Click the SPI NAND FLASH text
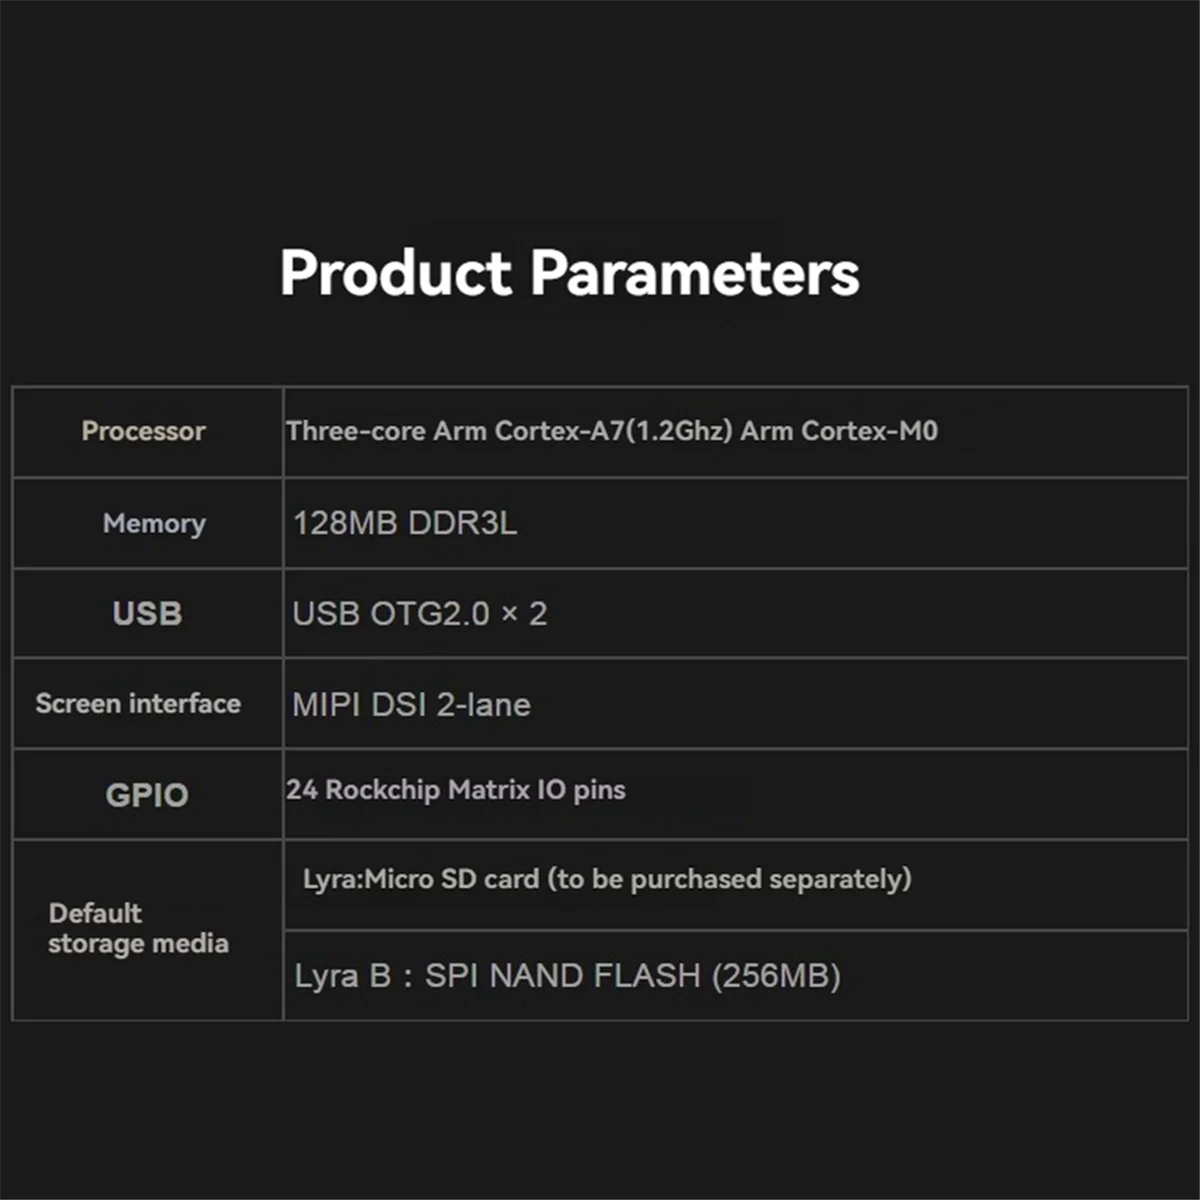The image size is (1200, 1200). (x=562, y=976)
